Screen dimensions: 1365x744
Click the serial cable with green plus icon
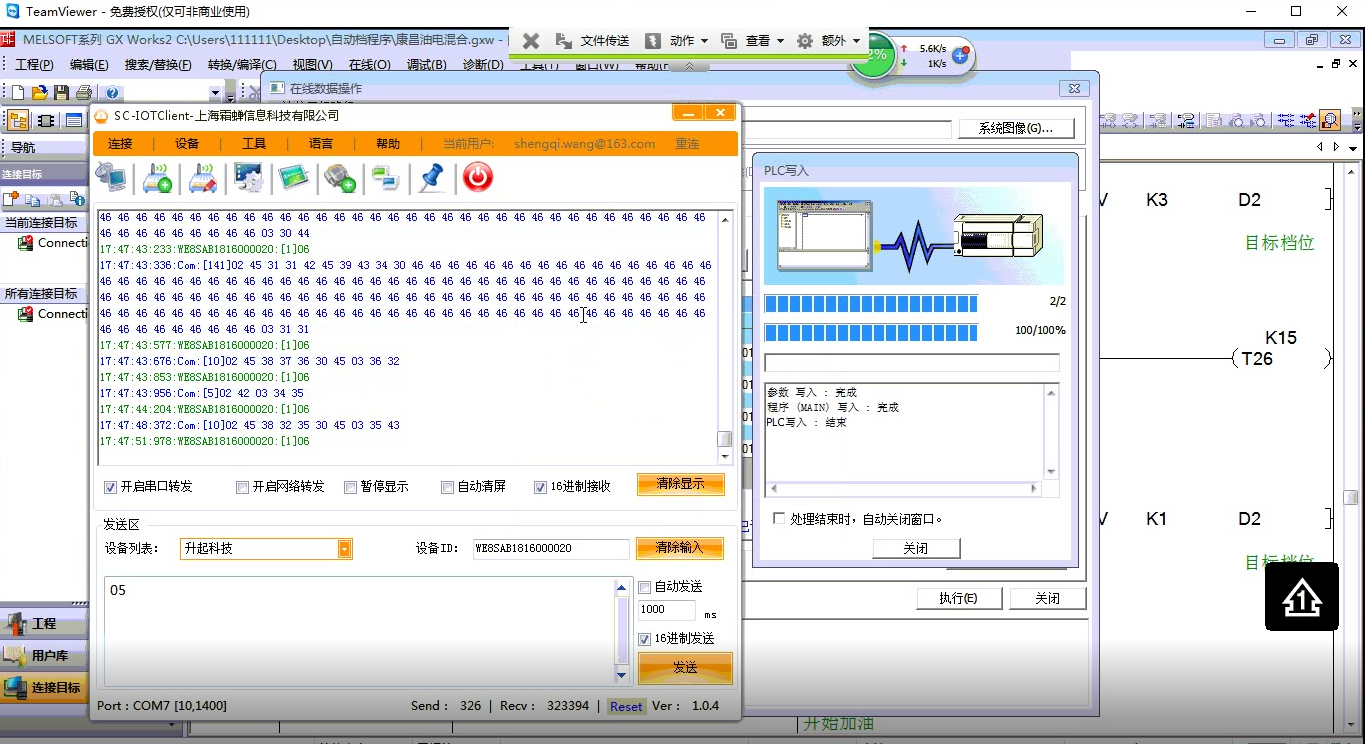[x=340, y=178]
